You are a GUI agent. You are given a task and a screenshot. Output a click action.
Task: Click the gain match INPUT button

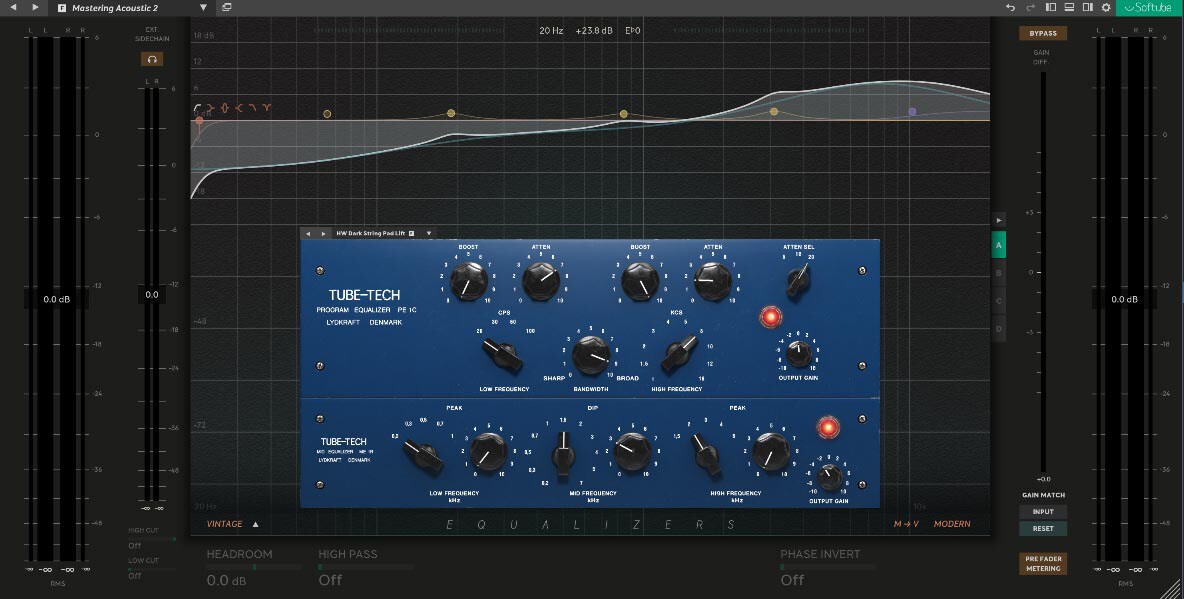1042,512
